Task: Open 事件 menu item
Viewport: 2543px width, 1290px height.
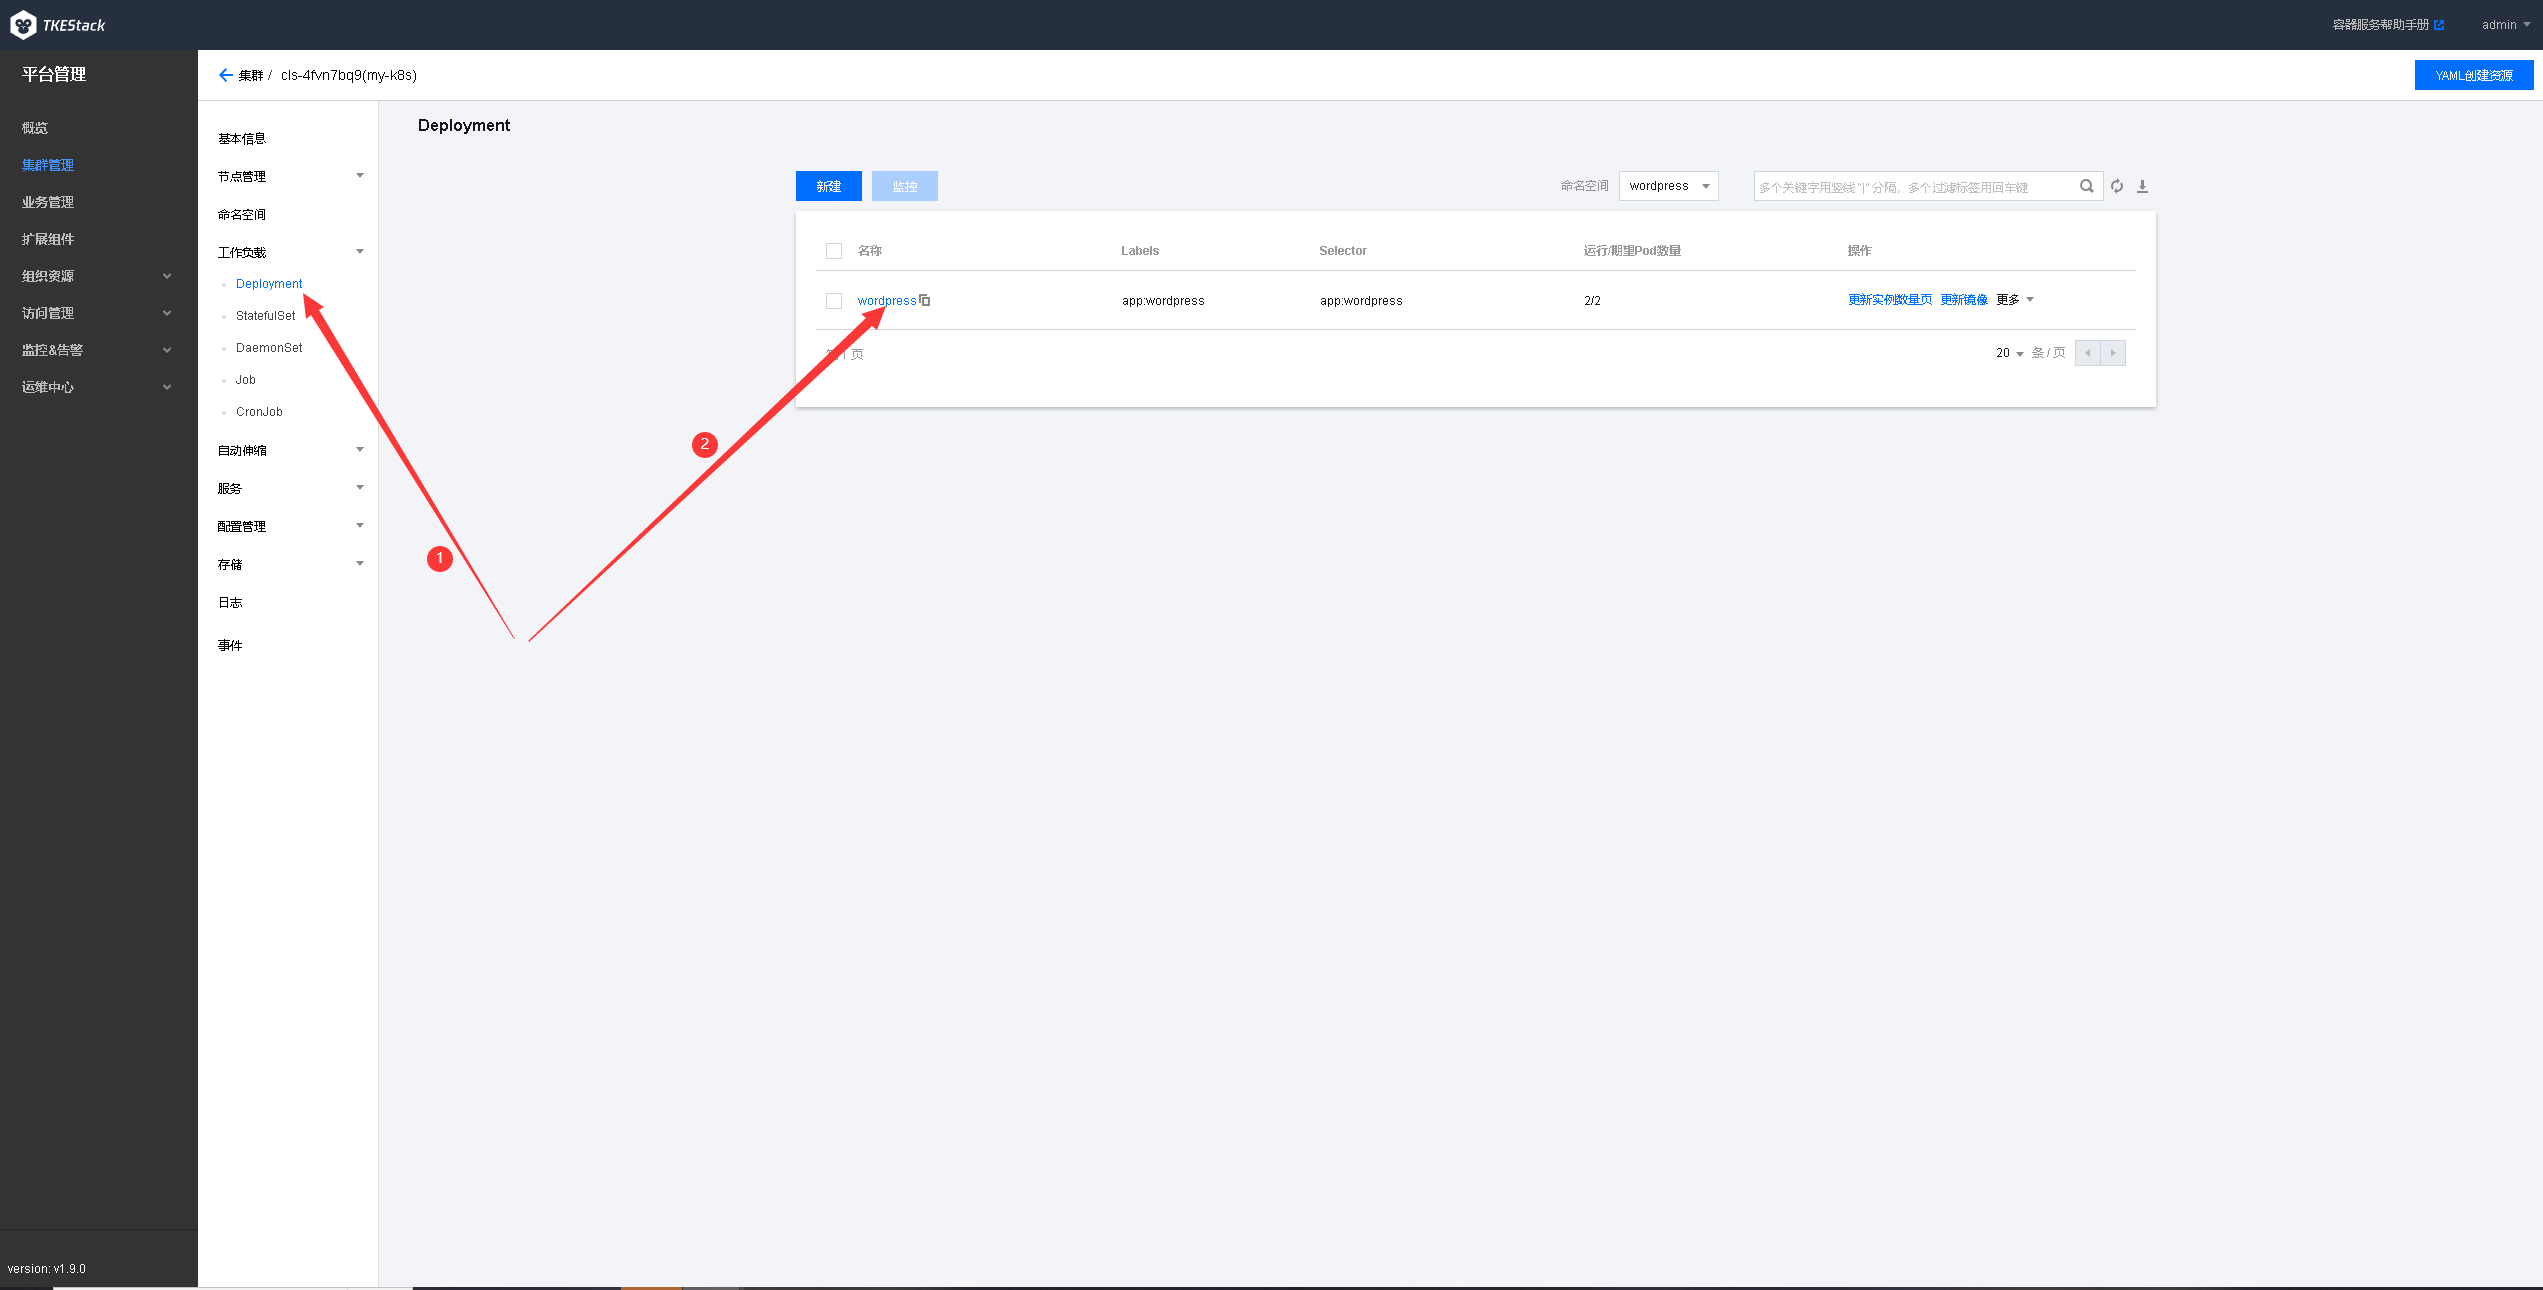Action: [x=230, y=646]
